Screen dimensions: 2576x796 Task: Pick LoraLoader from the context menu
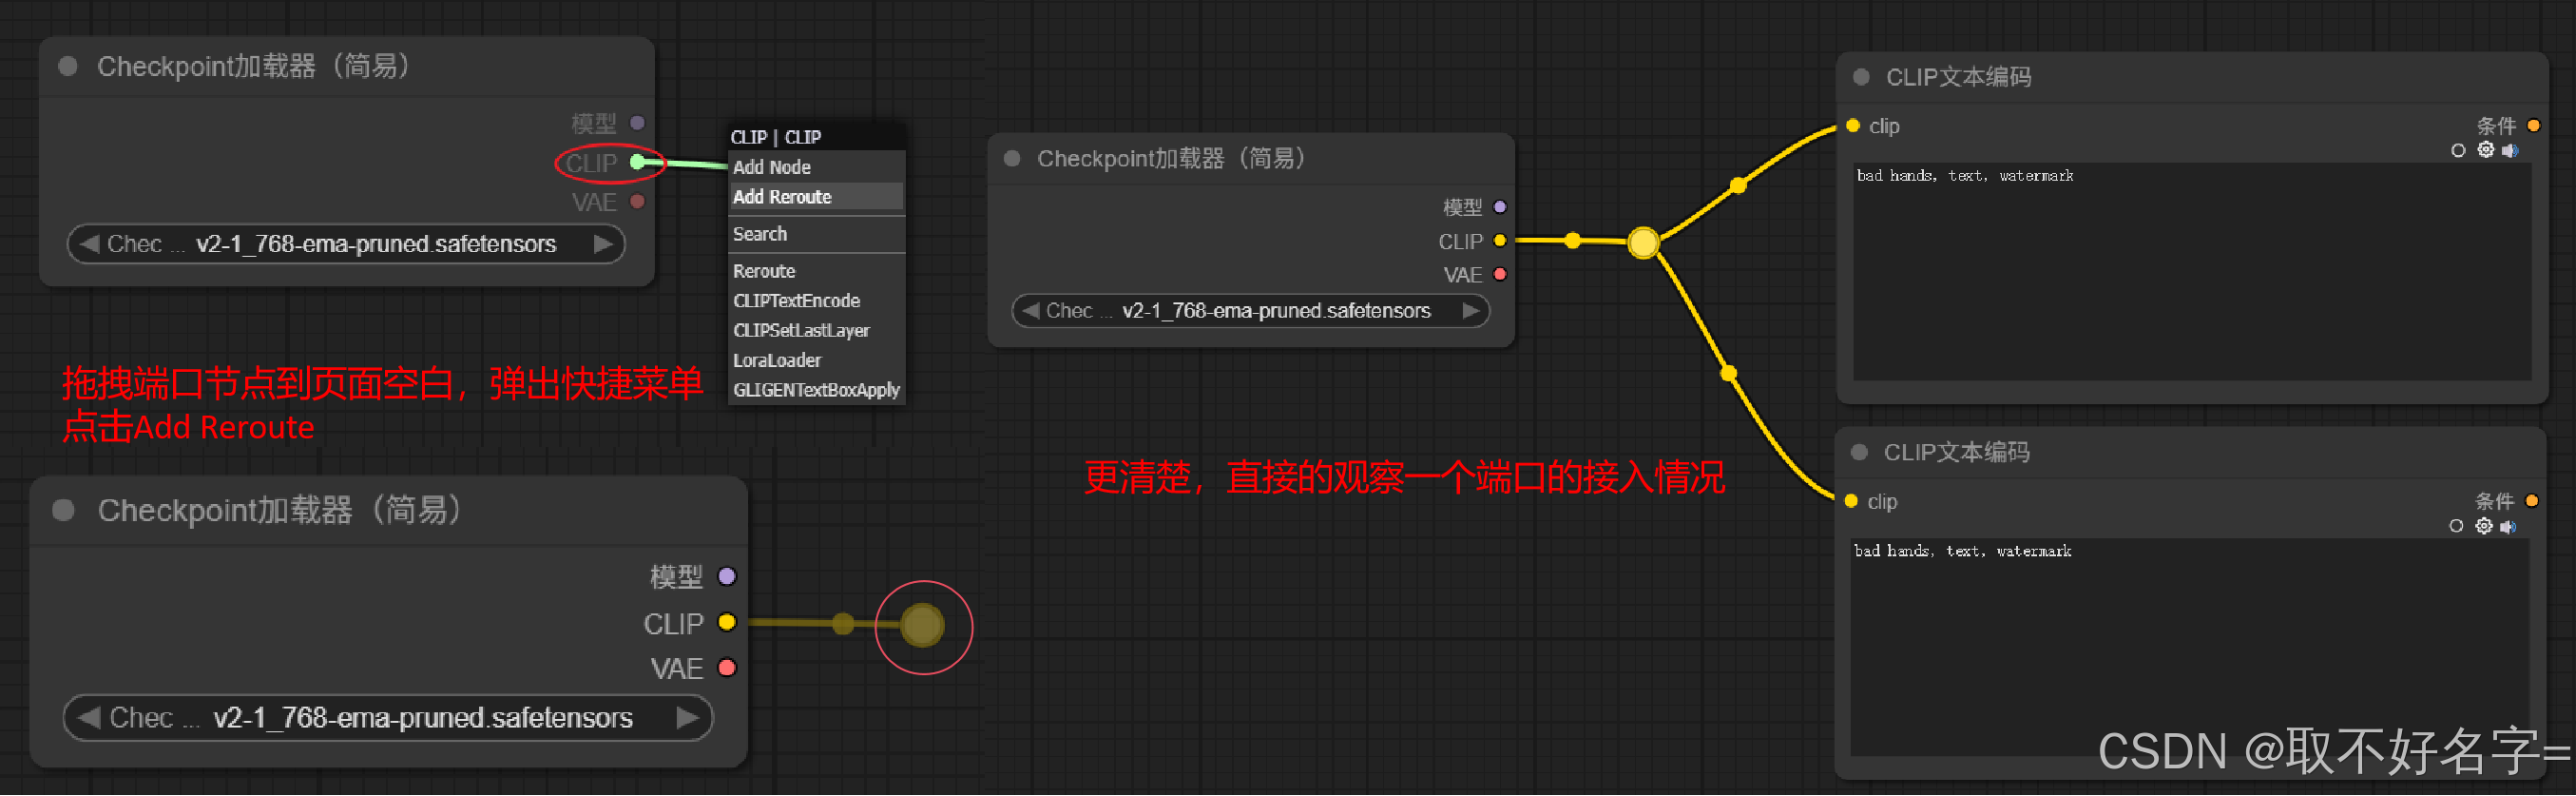[816, 360]
